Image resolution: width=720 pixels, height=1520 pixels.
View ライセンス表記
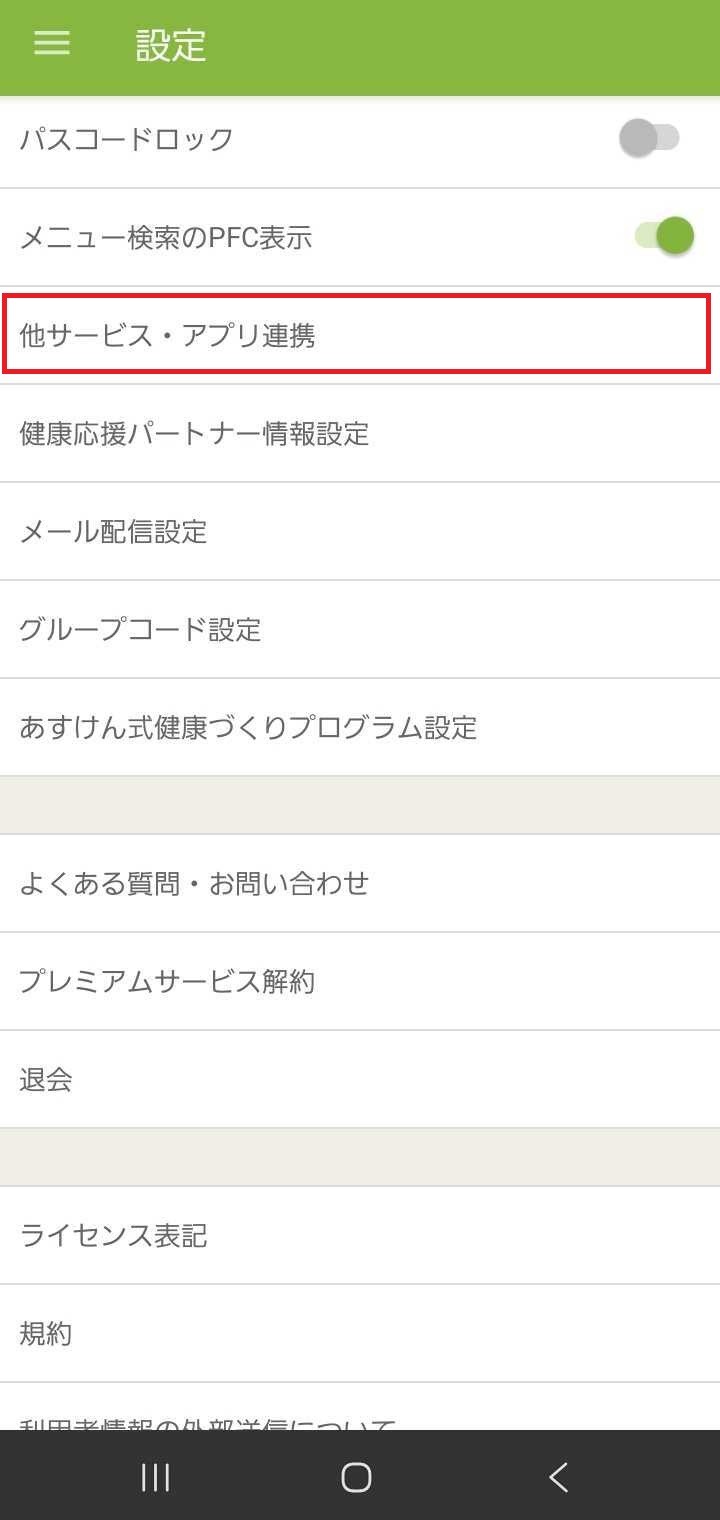pyautogui.click(x=360, y=1235)
